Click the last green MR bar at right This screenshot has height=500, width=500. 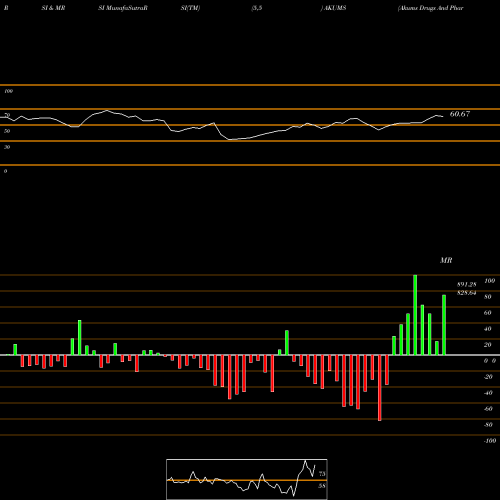coord(444,325)
